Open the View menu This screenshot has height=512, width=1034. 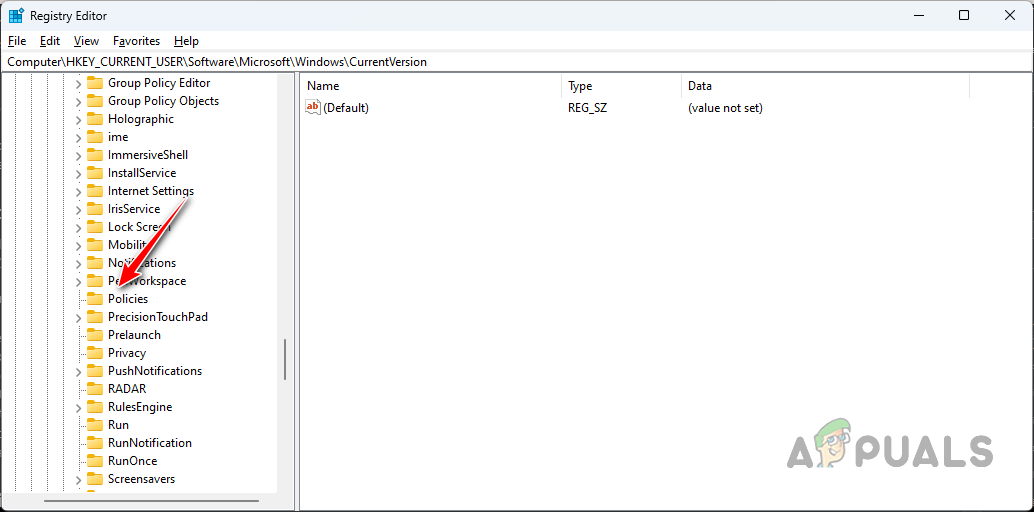point(86,41)
